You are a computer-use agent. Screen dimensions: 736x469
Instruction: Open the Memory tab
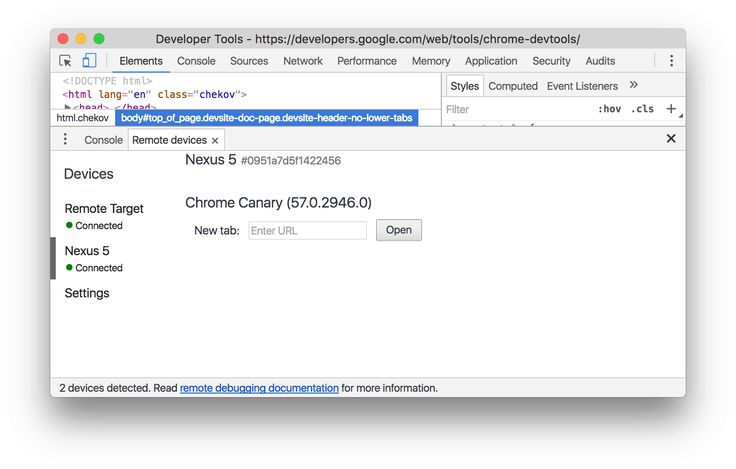(x=431, y=61)
